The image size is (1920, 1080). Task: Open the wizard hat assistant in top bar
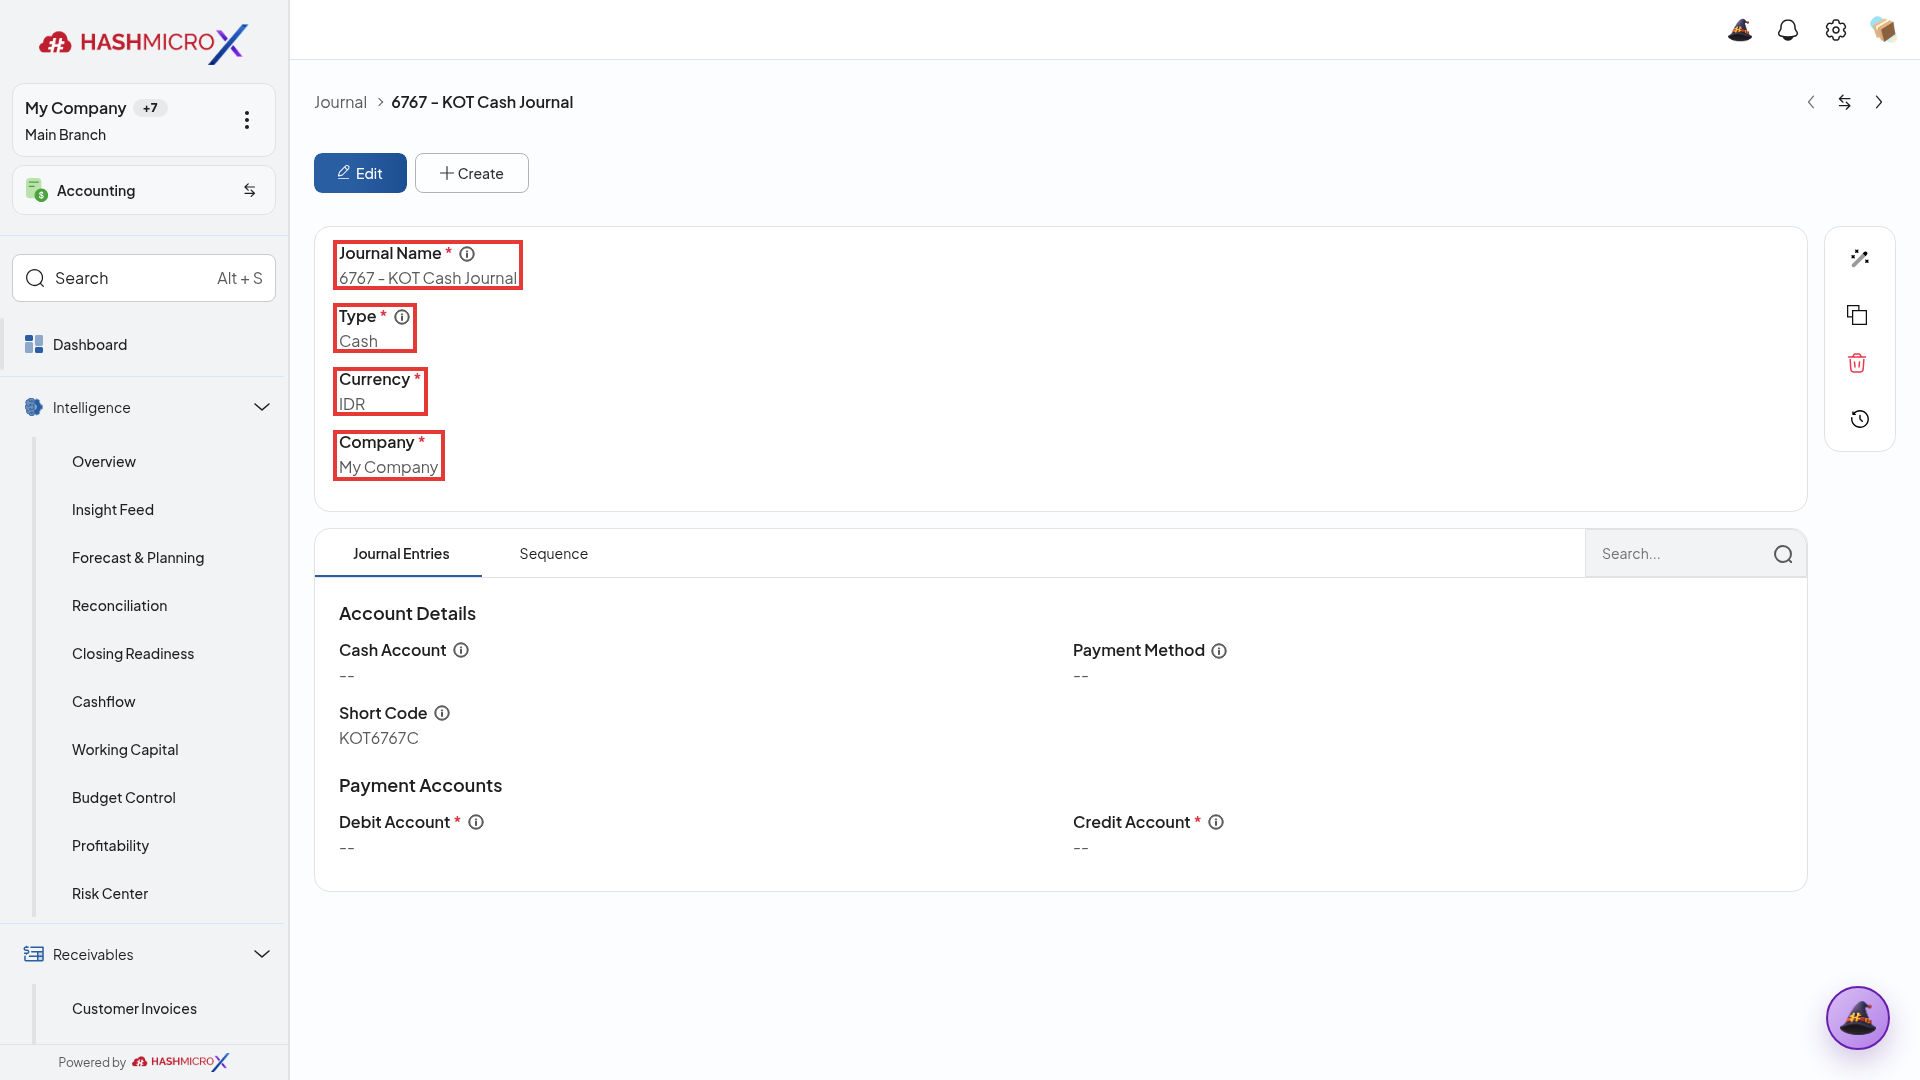[1740, 30]
